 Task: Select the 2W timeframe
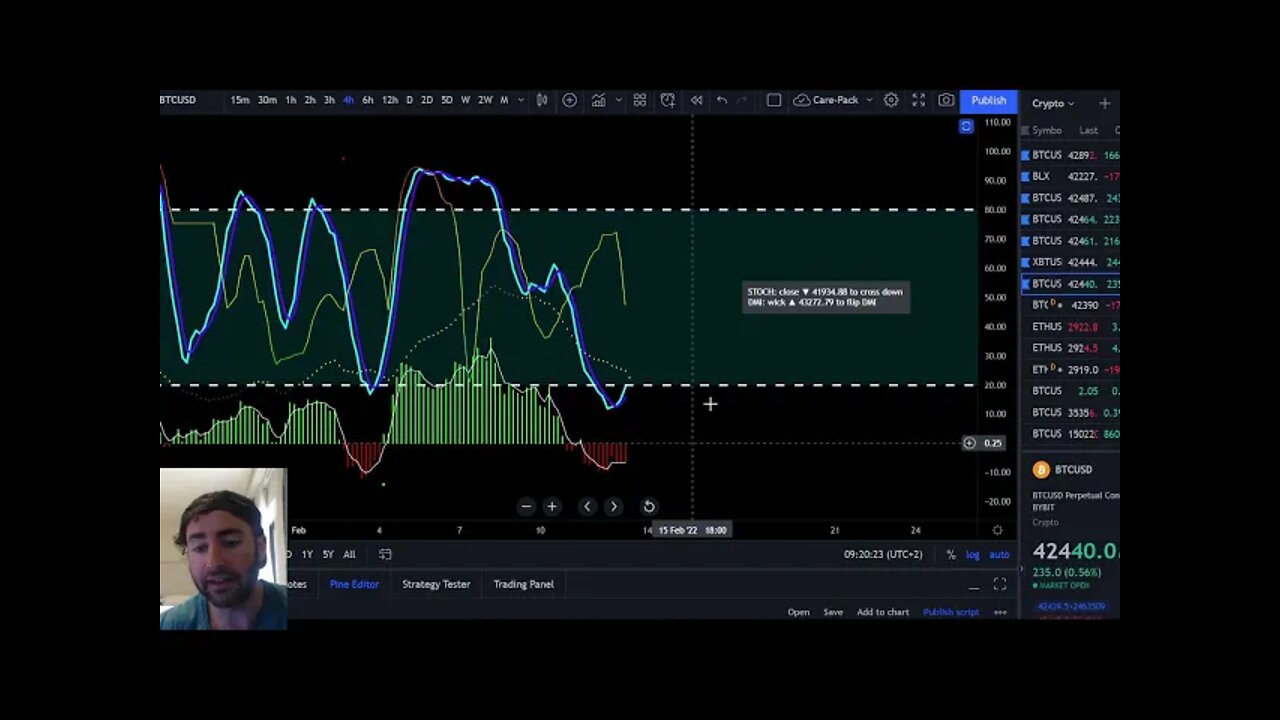pyautogui.click(x=484, y=100)
